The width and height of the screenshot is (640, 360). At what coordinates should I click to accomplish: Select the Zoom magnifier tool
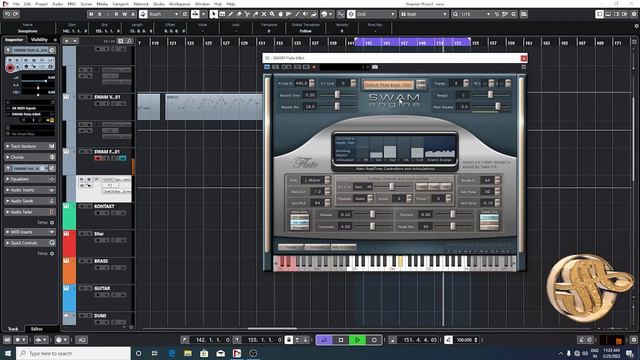click(x=272, y=14)
